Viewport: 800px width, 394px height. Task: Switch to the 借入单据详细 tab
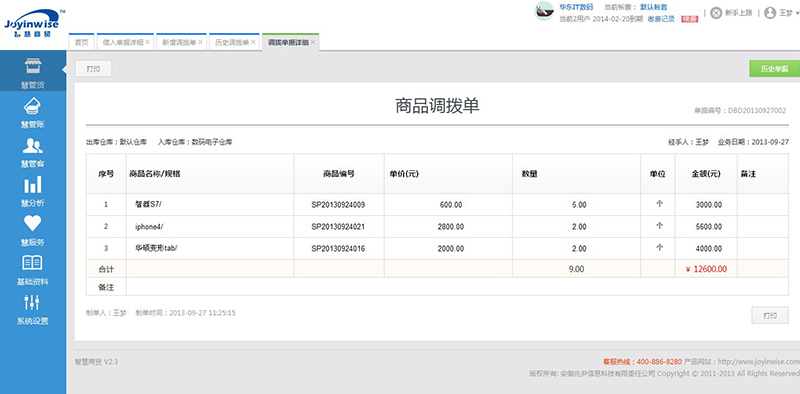pos(123,42)
